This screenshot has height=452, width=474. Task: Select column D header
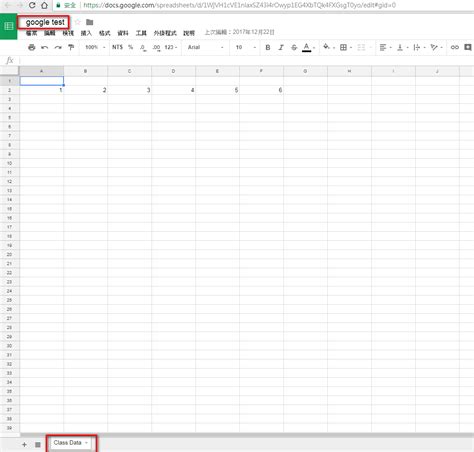[173, 71]
